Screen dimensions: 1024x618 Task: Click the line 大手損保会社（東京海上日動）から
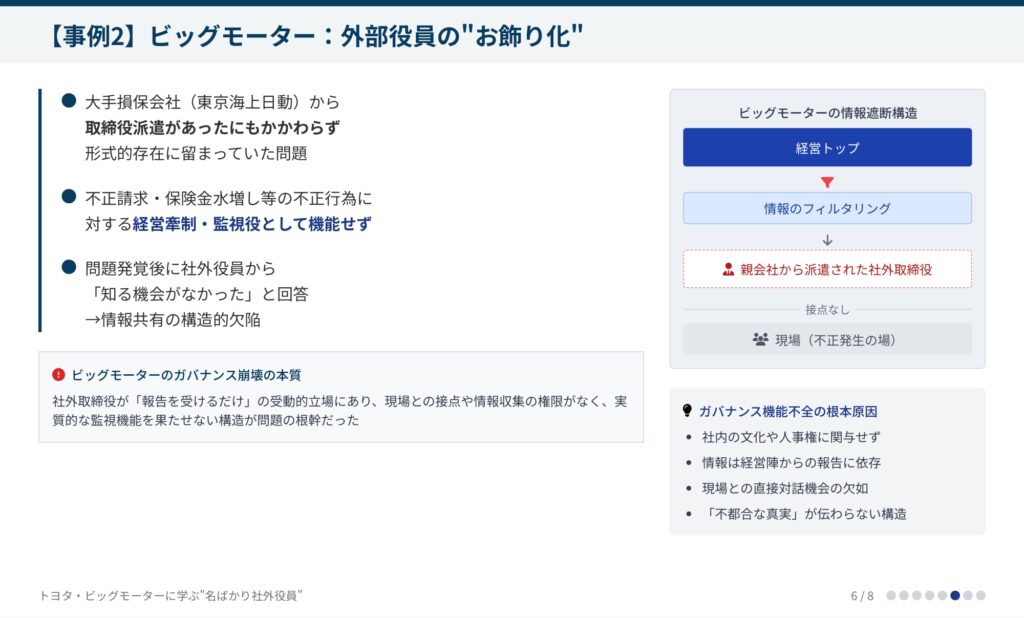[212, 102]
